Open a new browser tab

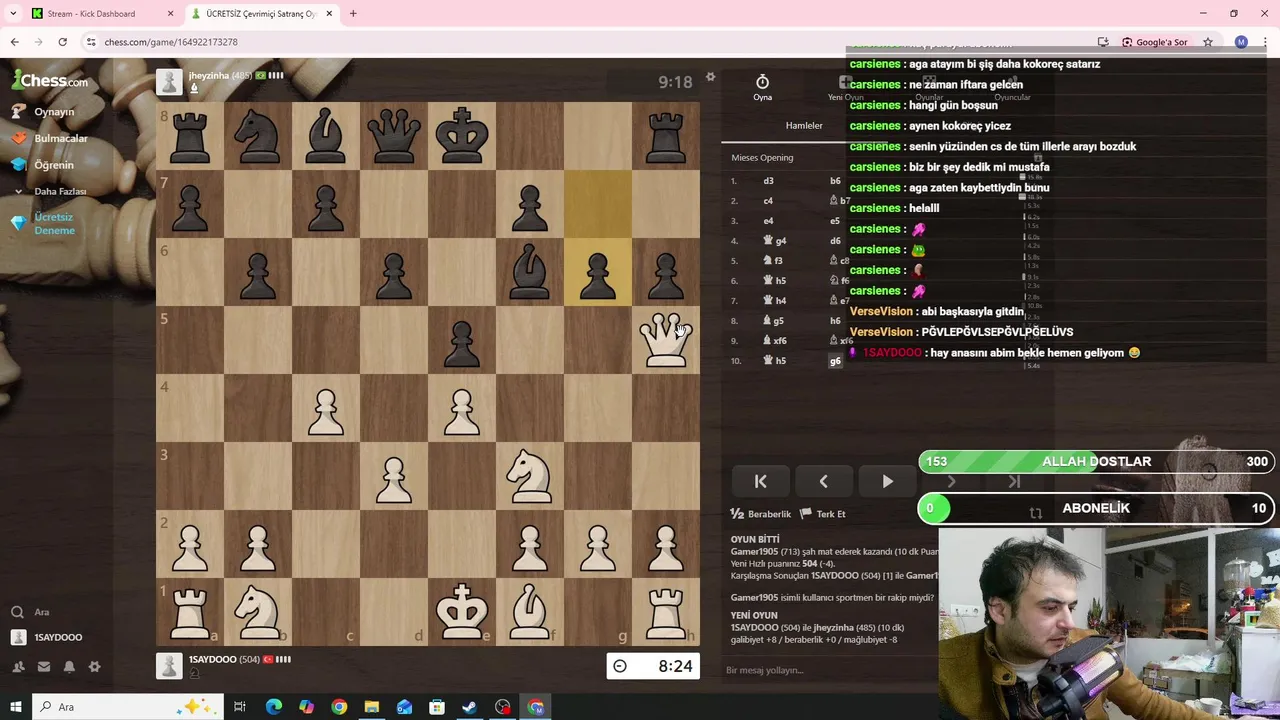tap(353, 14)
